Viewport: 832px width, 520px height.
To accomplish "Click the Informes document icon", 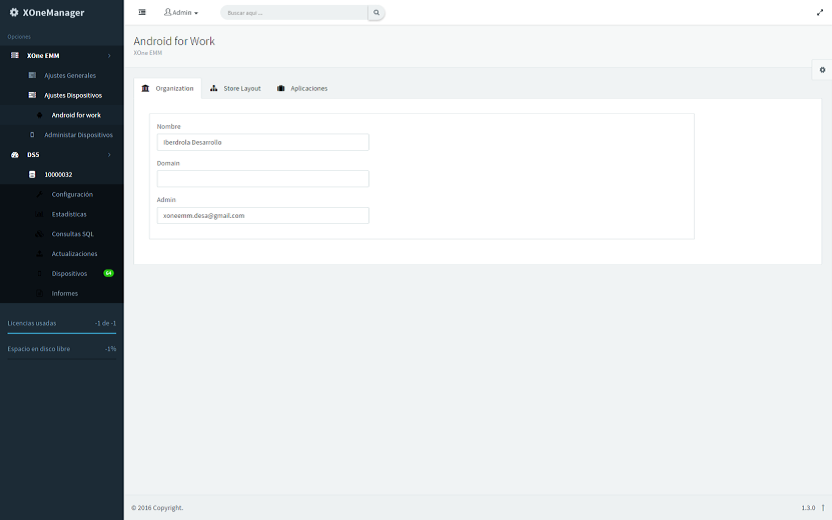I will [x=39, y=293].
